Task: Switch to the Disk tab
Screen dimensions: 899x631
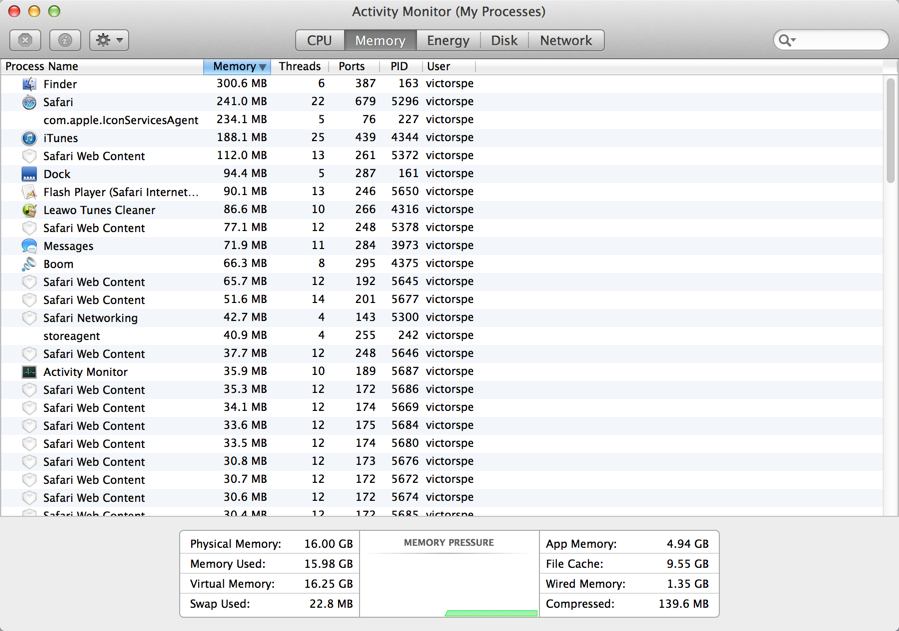Action: 504,40
